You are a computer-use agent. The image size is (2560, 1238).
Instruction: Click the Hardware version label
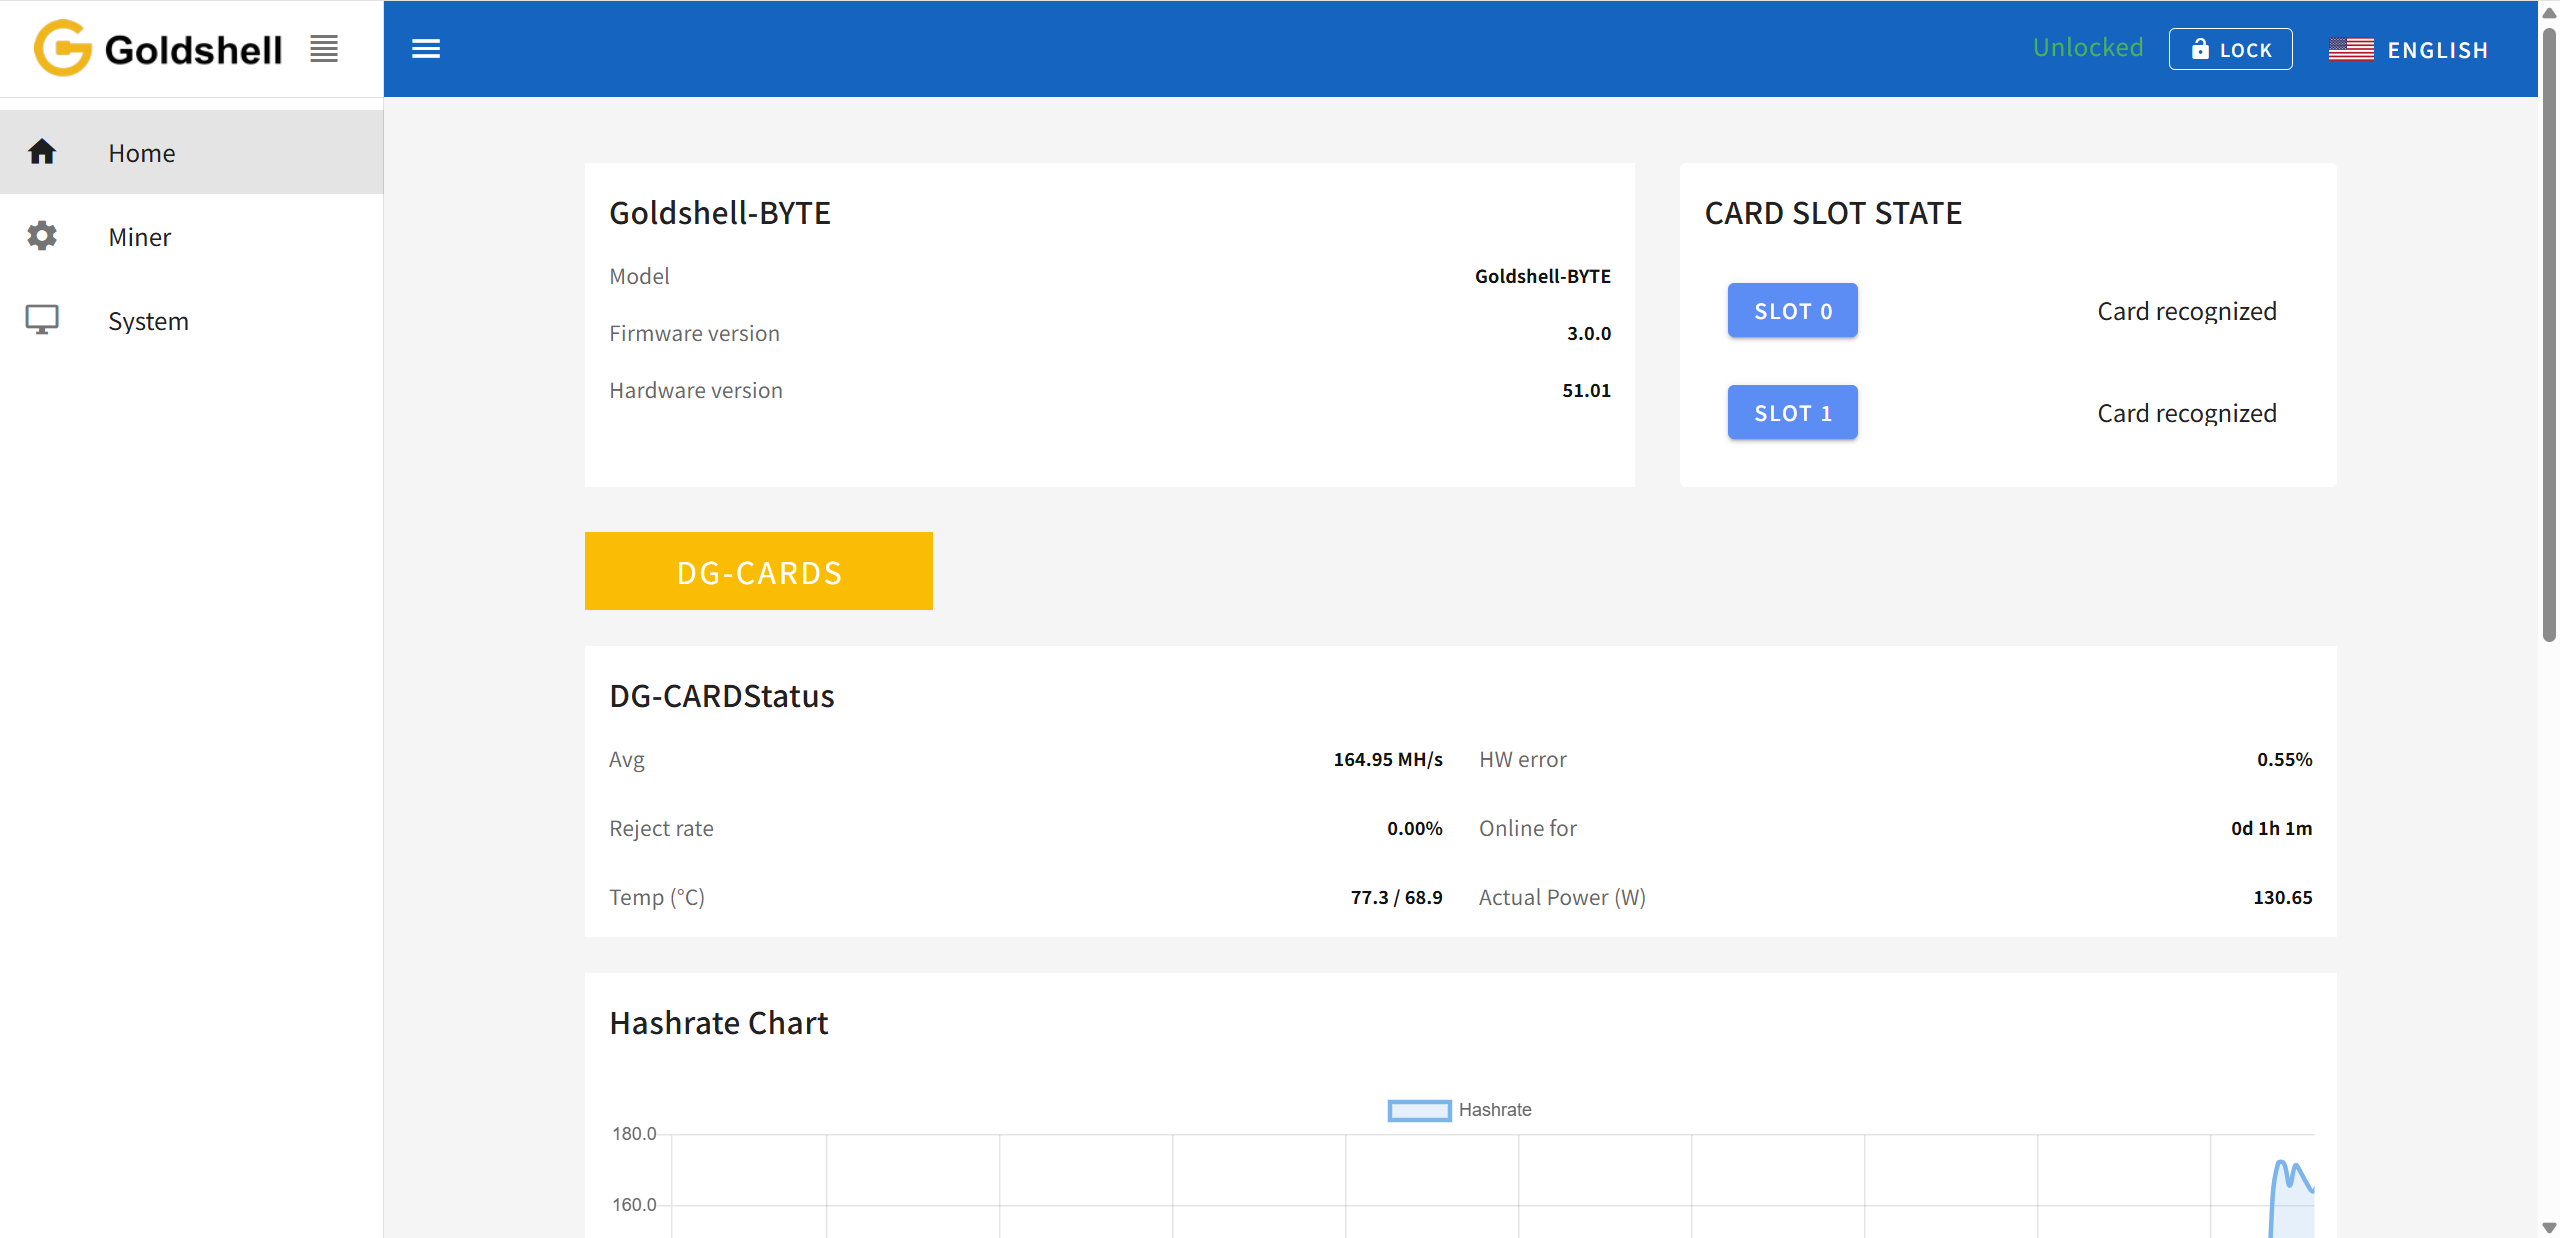[x=696, y=390]
